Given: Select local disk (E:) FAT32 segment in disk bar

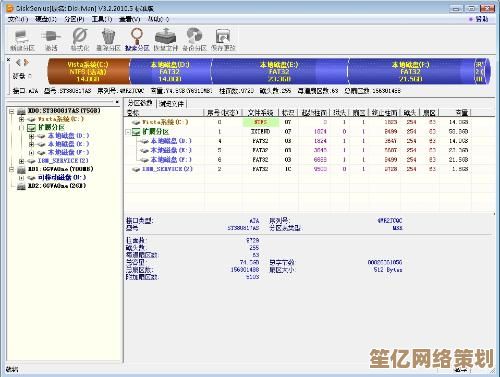Looking at the screenshot, I should [x=279, y=71].
